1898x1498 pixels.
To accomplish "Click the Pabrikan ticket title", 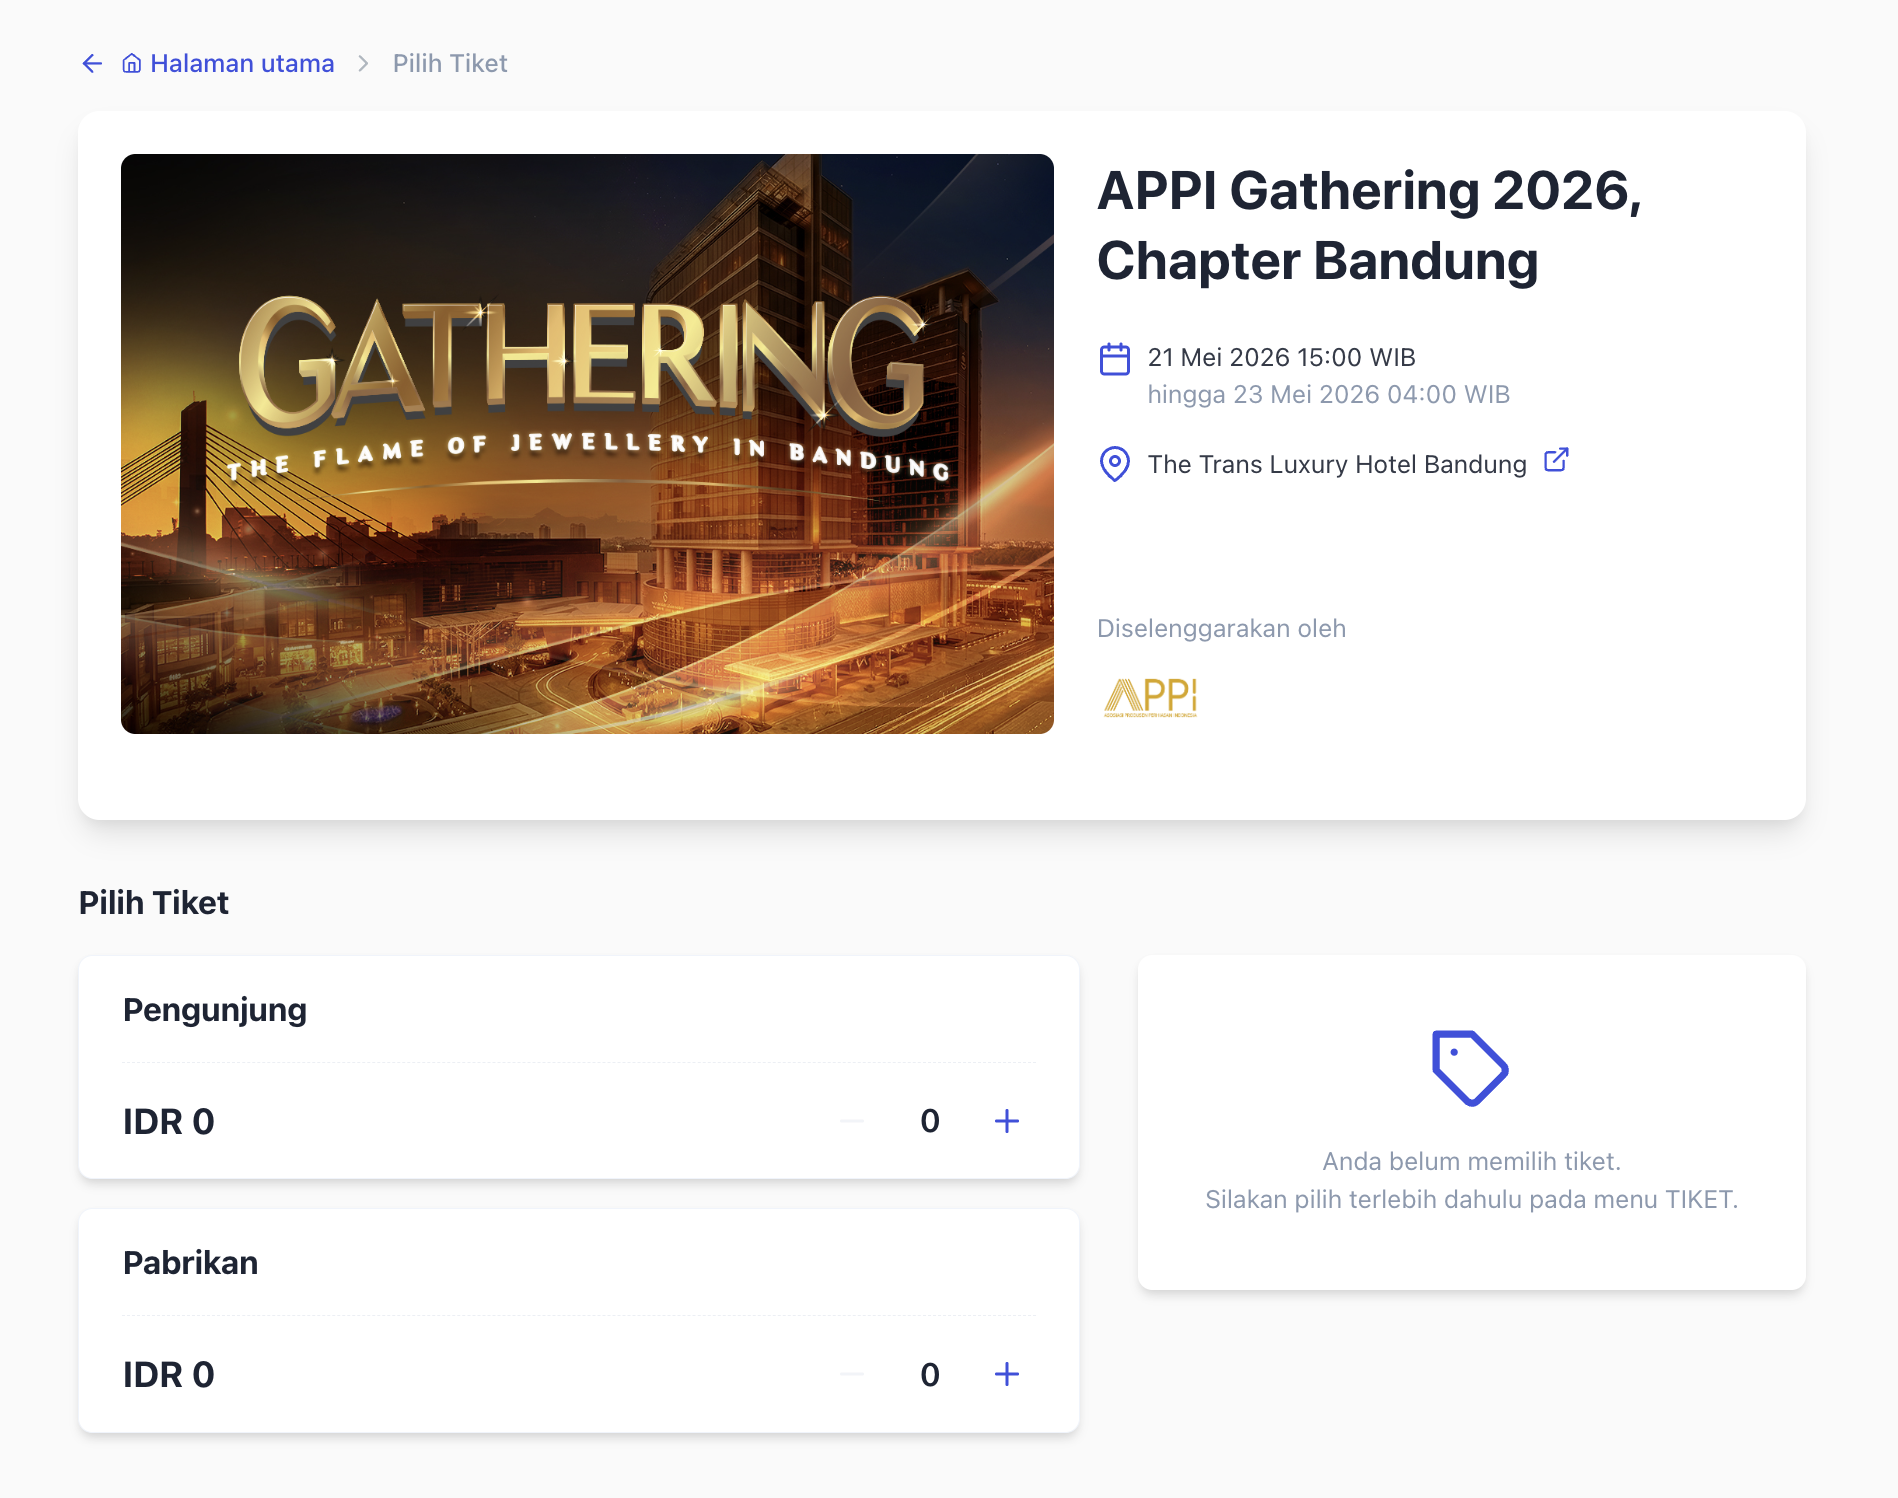I will (x=191, y=1263).
